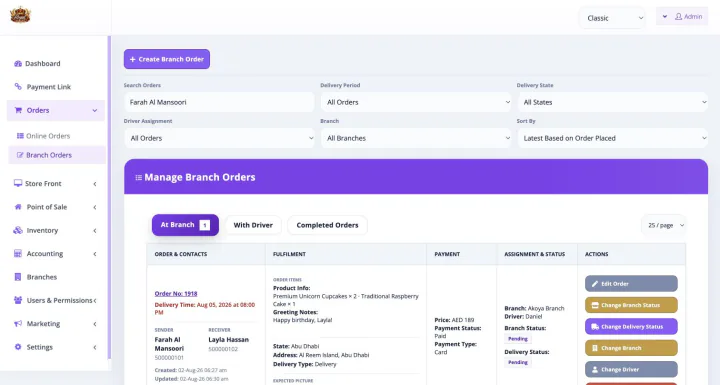This screenshot has height=385, width=720.
Task: Click the Branch Orders edit icon
Action: click(20, 155)
